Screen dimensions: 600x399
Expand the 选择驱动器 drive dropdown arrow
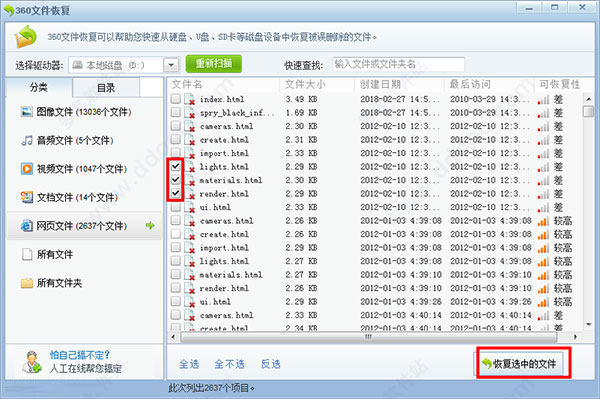click(171, 65)
